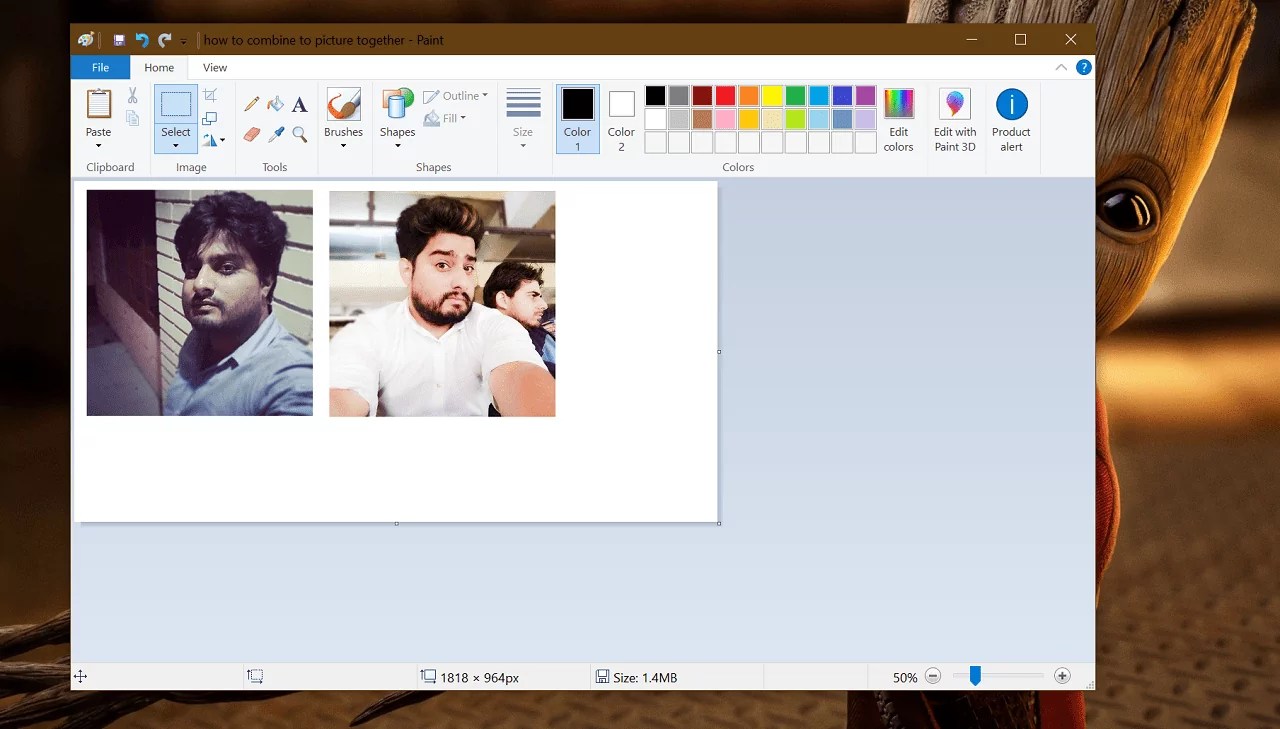Open Edit with Paint 3D

954,120
